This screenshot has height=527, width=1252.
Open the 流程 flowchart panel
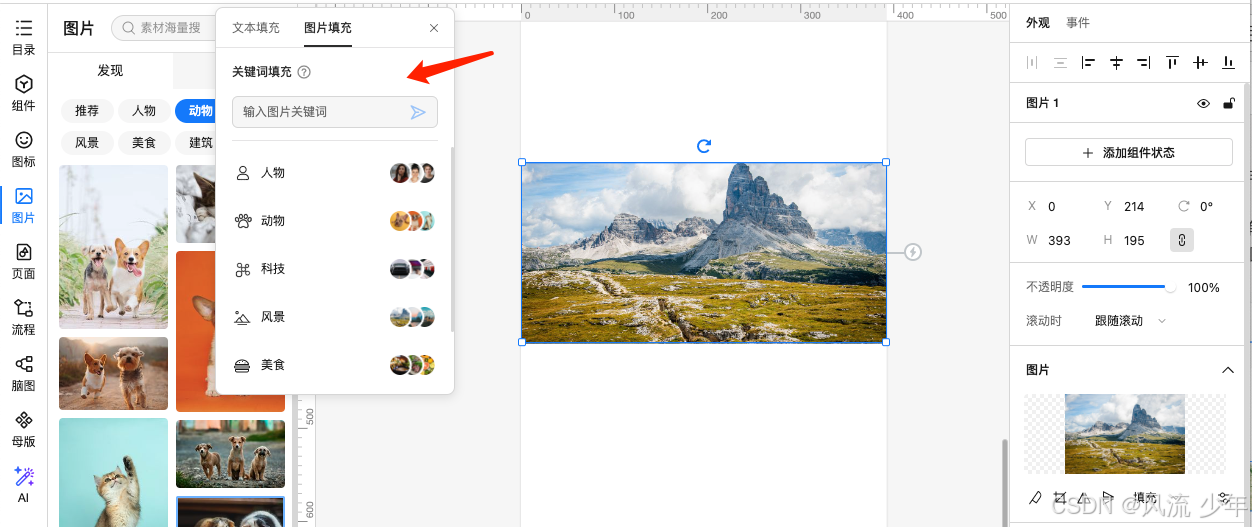point(23,317)
